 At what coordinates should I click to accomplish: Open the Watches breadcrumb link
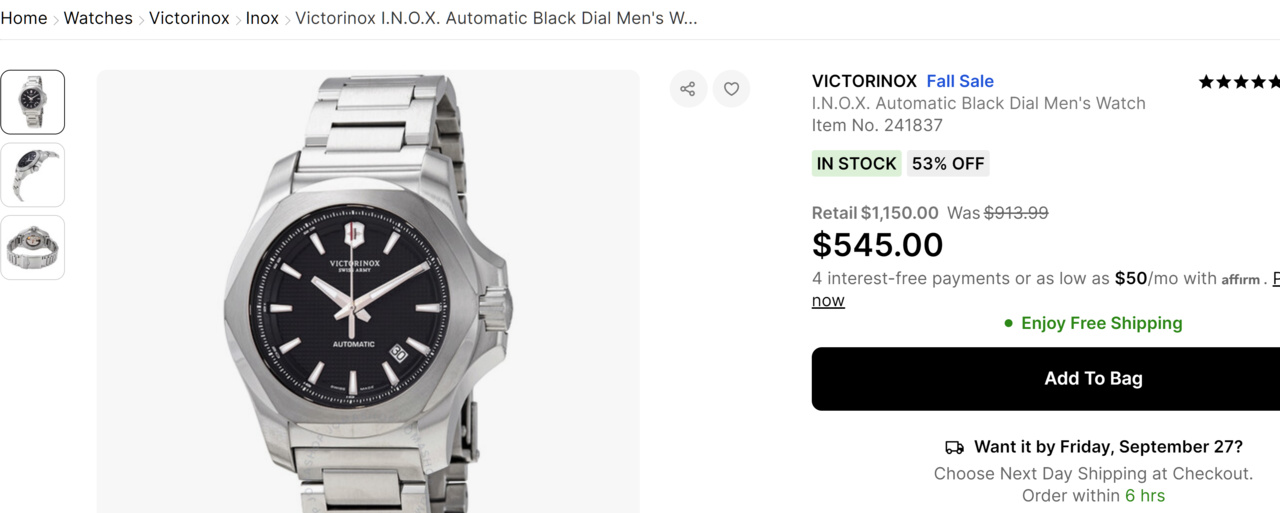(98, 19)
